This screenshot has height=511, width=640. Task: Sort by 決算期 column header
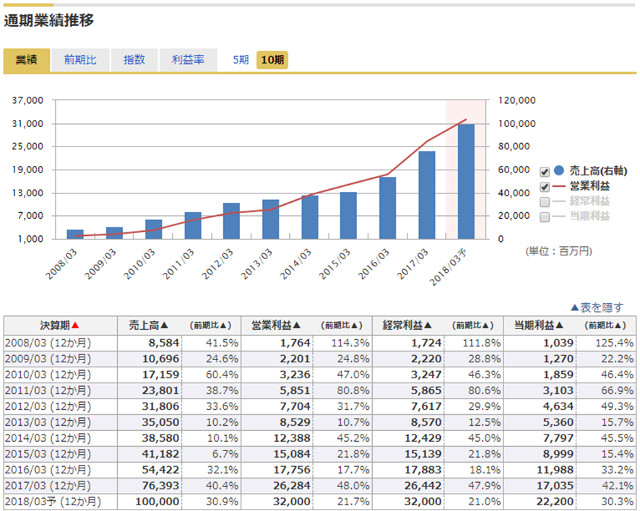click(60, 325)
